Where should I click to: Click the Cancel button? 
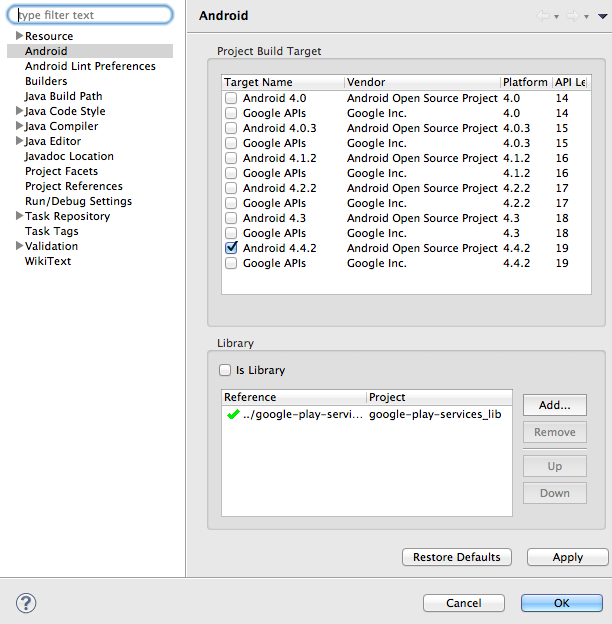click(464, 603)
